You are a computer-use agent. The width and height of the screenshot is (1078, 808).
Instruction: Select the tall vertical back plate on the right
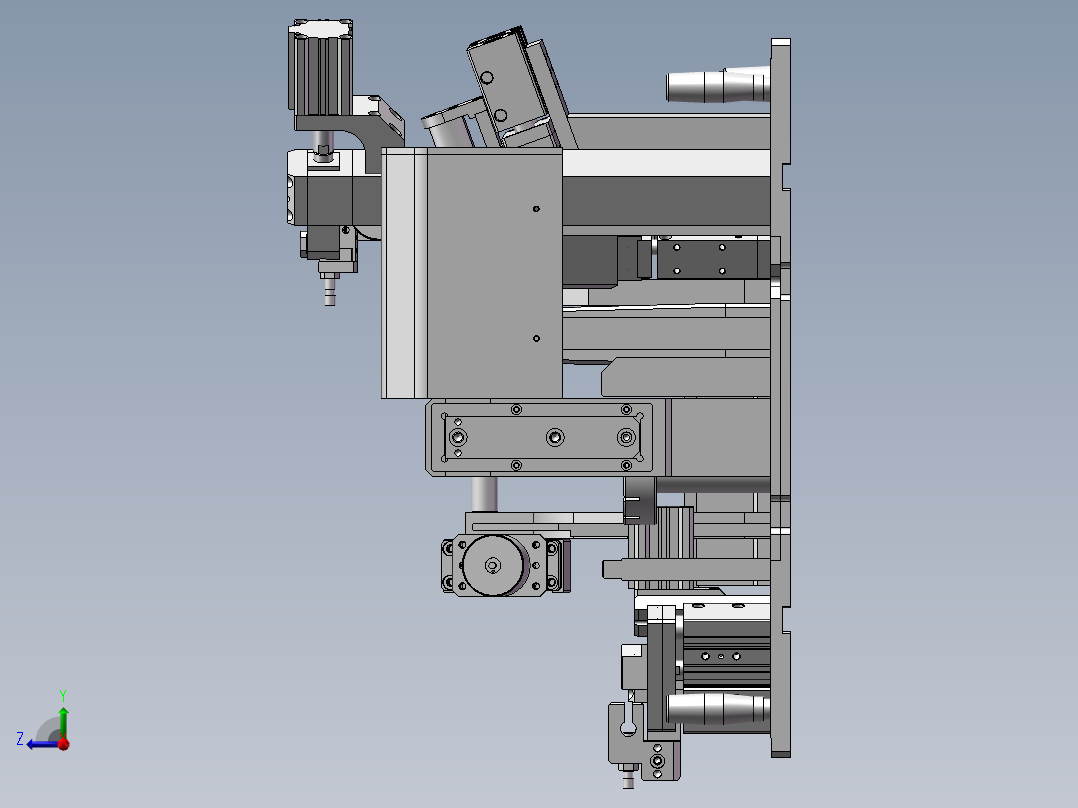[x=780, y=397]
